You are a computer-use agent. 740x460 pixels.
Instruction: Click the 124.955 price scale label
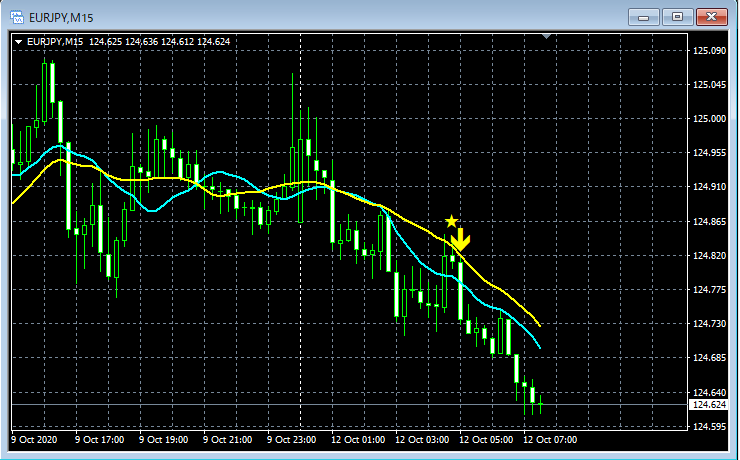(709, 153)
